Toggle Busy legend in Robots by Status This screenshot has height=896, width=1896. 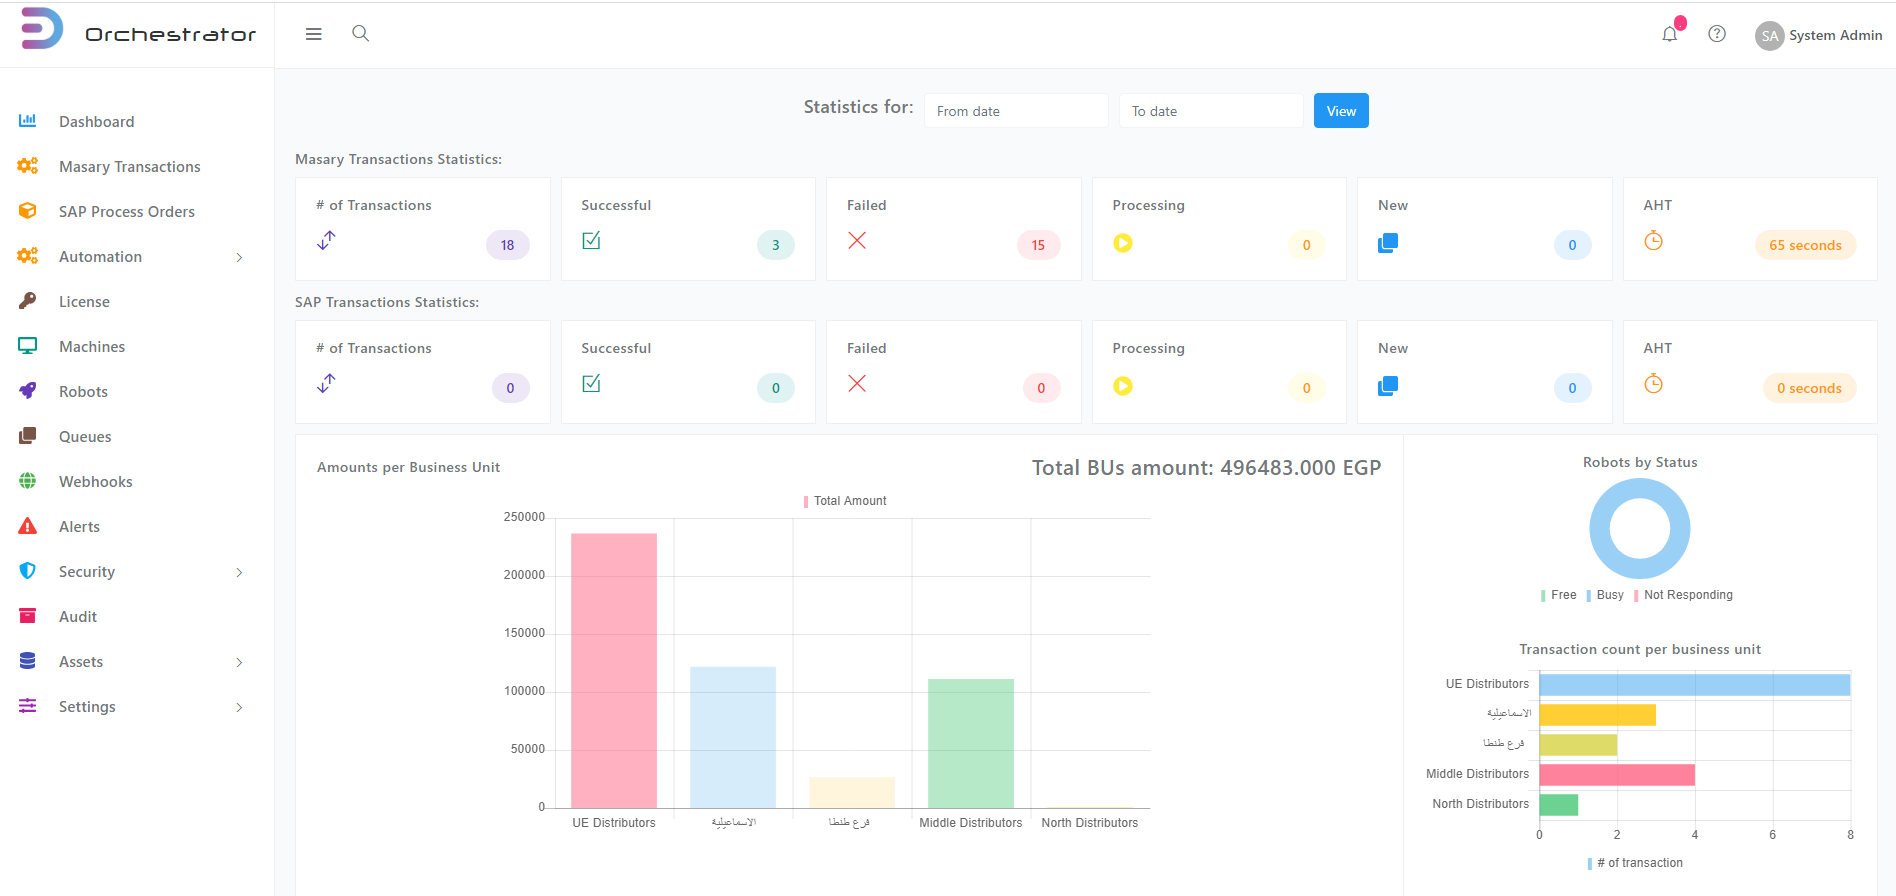1605,595
